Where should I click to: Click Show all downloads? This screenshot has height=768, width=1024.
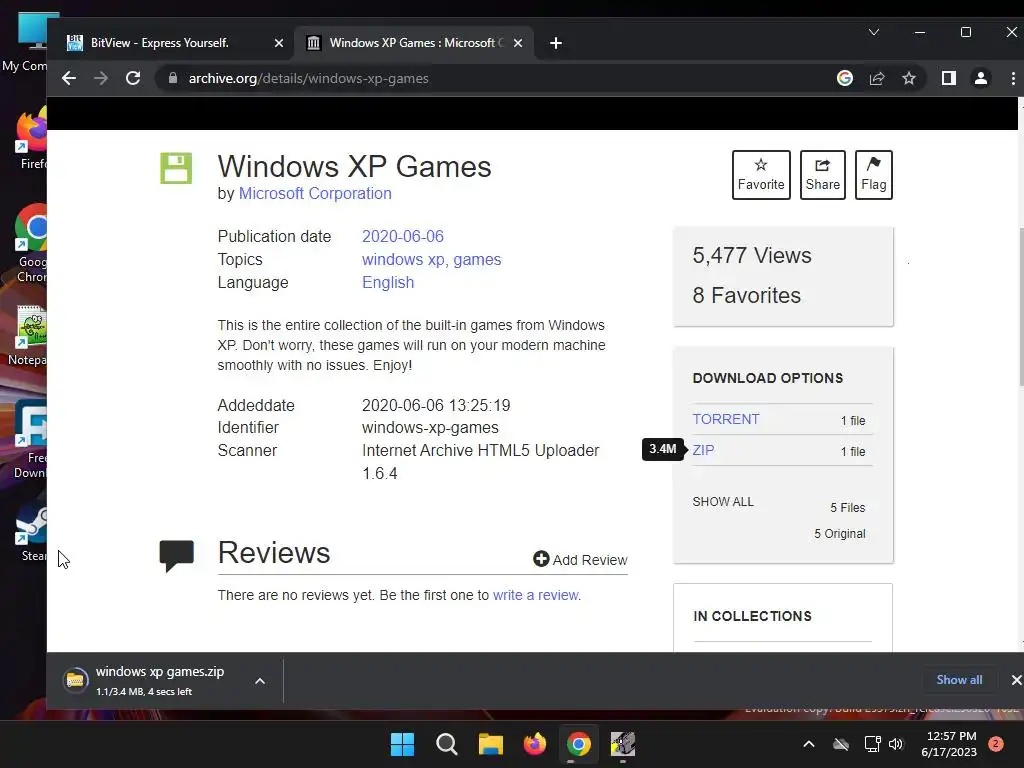point(959,680)
